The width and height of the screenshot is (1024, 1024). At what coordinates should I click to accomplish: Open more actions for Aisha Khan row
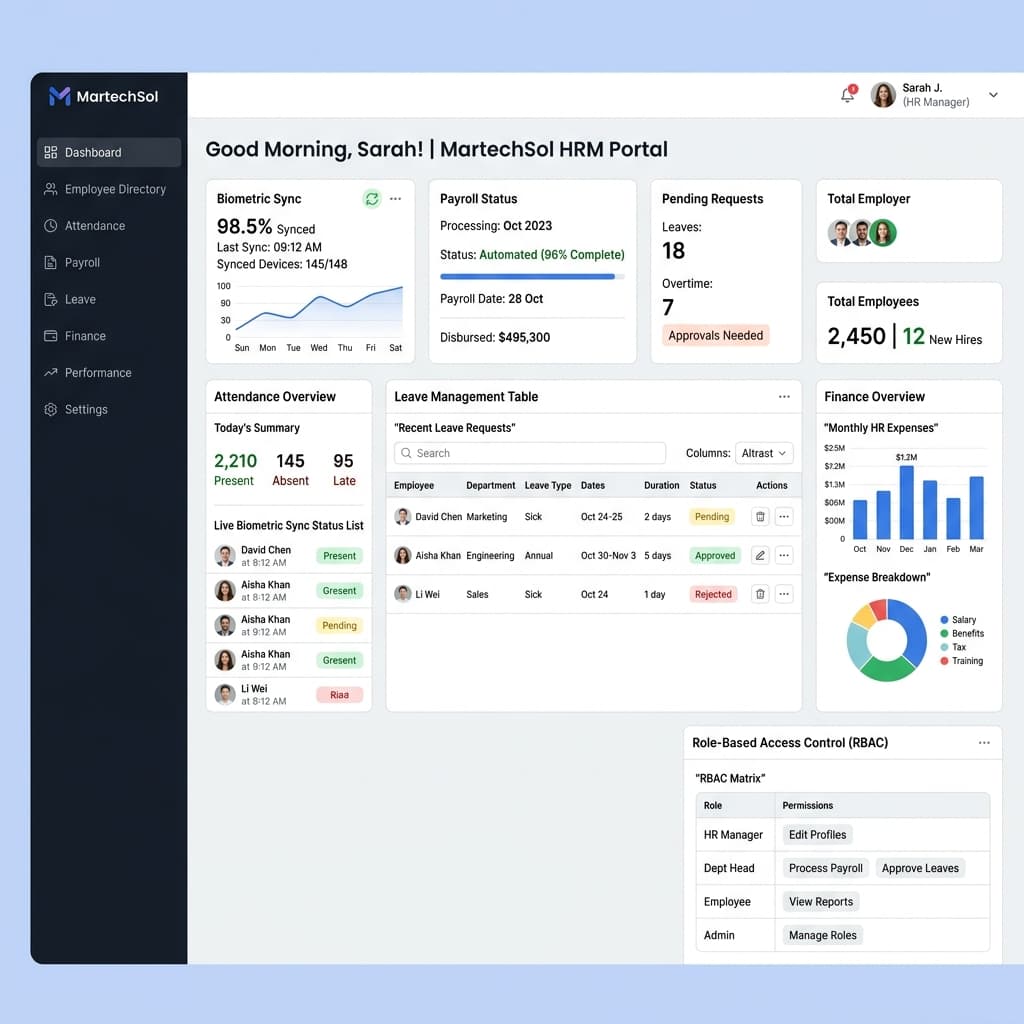tap(784, 555)
